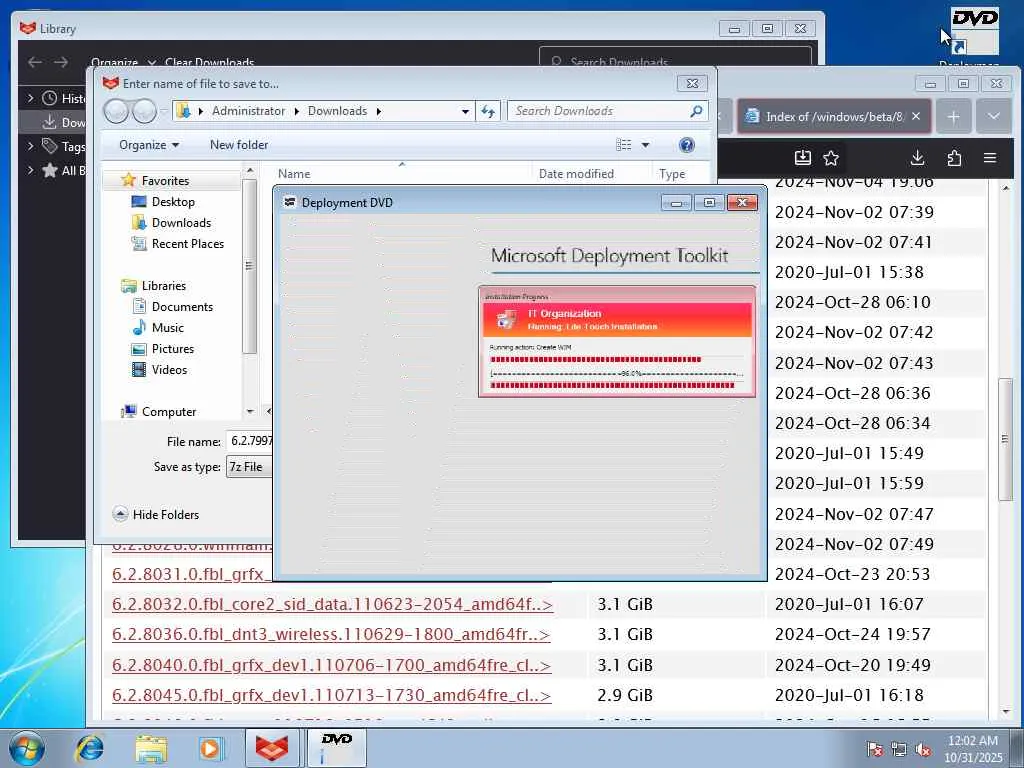Click the Create WIM red progress bar
The image size is (1024, 768).
click(595, 359)
